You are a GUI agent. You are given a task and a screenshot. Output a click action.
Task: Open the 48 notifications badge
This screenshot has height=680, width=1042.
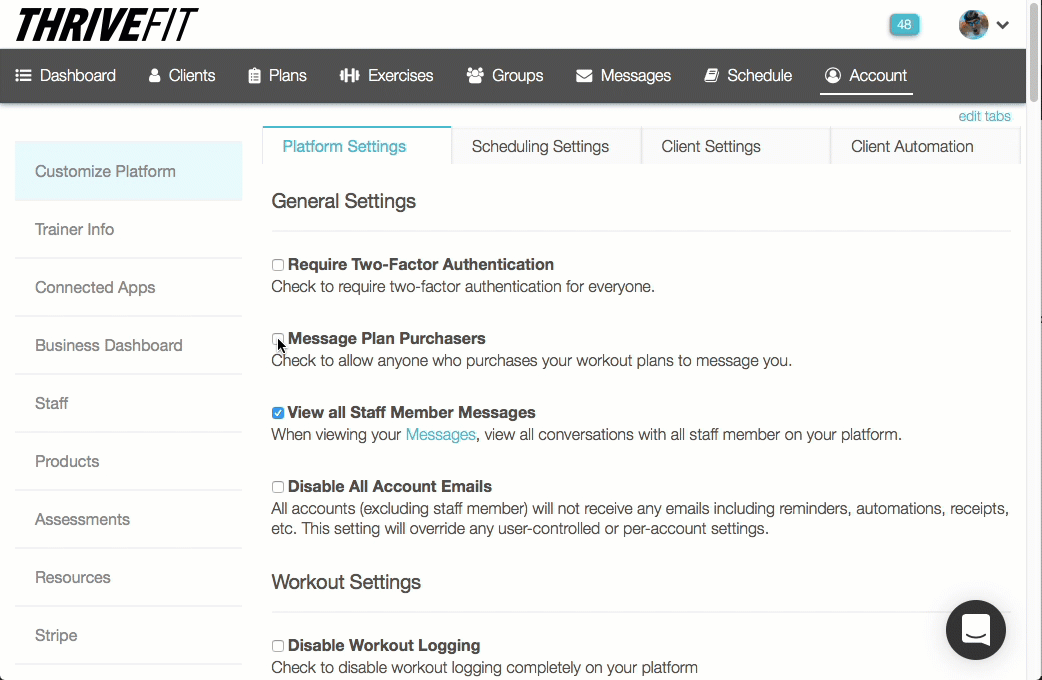(x=904, y=25)
